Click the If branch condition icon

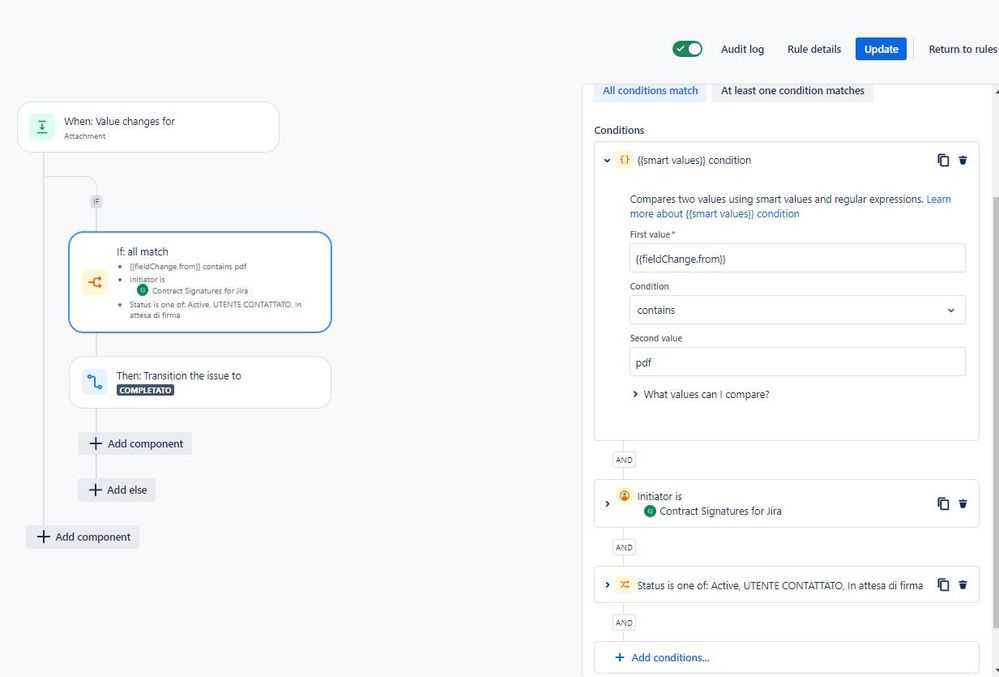click(x=95, y=282)
